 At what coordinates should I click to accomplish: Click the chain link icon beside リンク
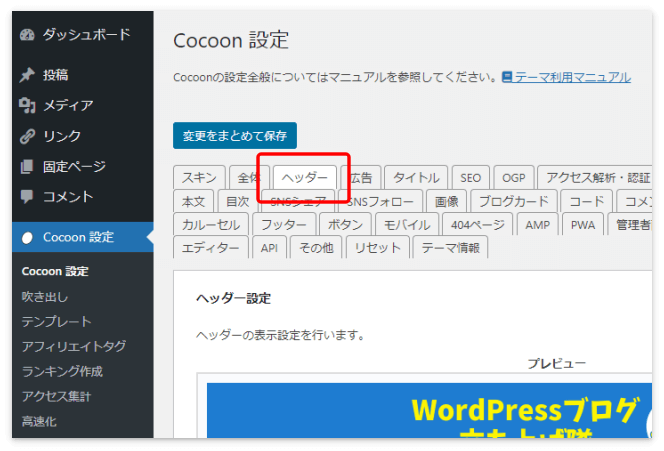pos(27,136)
